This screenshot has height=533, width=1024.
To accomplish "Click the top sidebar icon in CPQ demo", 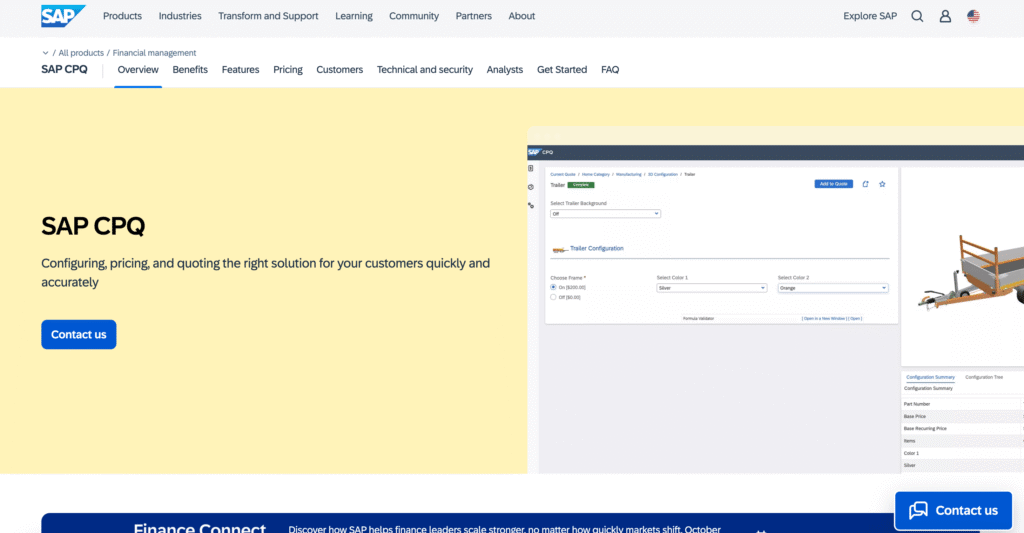I will pos(530,168).
